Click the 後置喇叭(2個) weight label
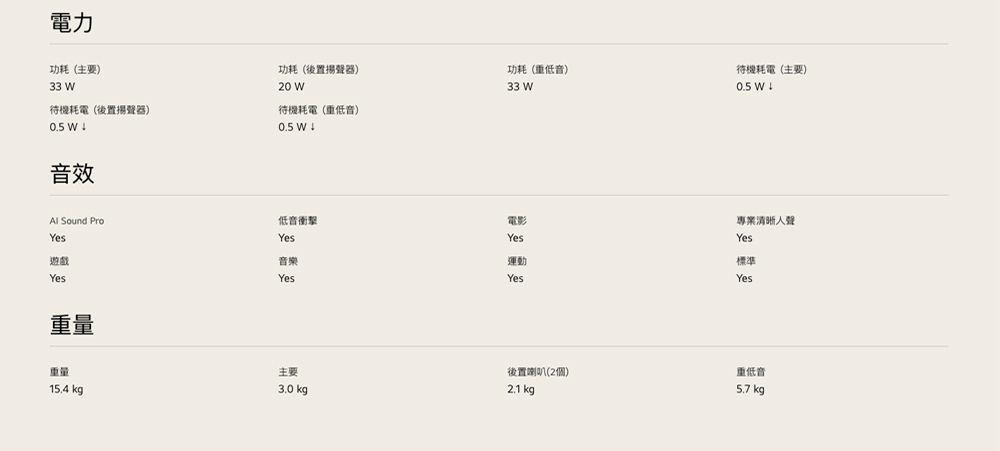Viewport: 1000px width, 451px height. pyautogui.click(x=538, y=372)
